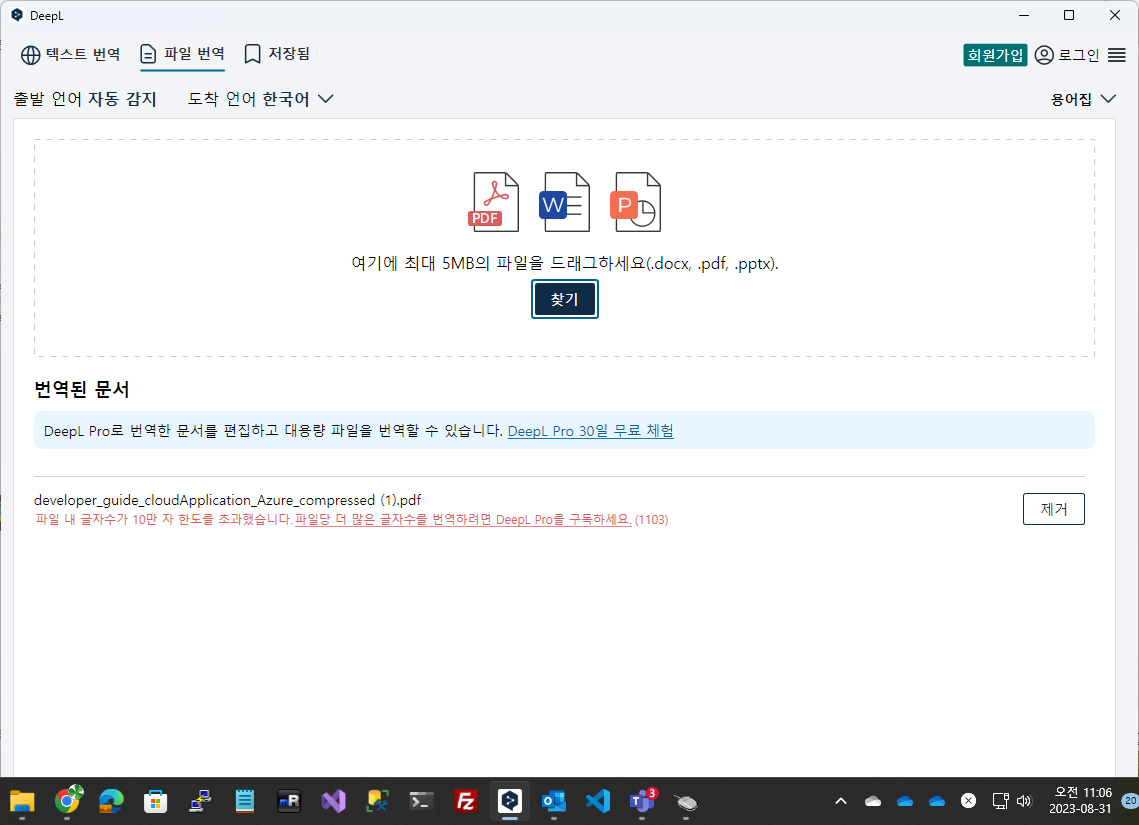
Task: Click the DeepL taskbar icon
Action: tap(510, 801)
